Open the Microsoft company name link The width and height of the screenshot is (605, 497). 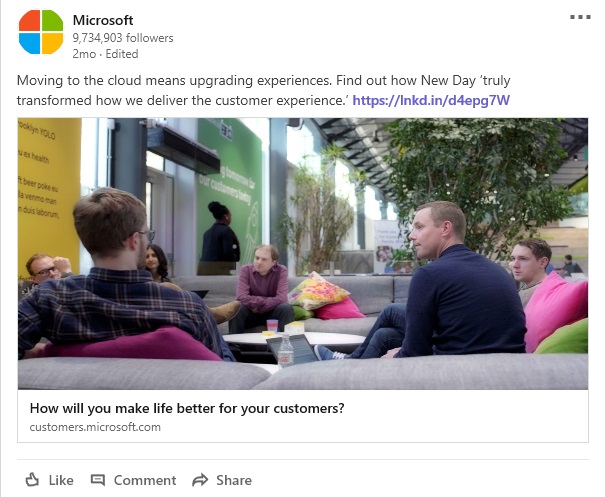point(103,20)
